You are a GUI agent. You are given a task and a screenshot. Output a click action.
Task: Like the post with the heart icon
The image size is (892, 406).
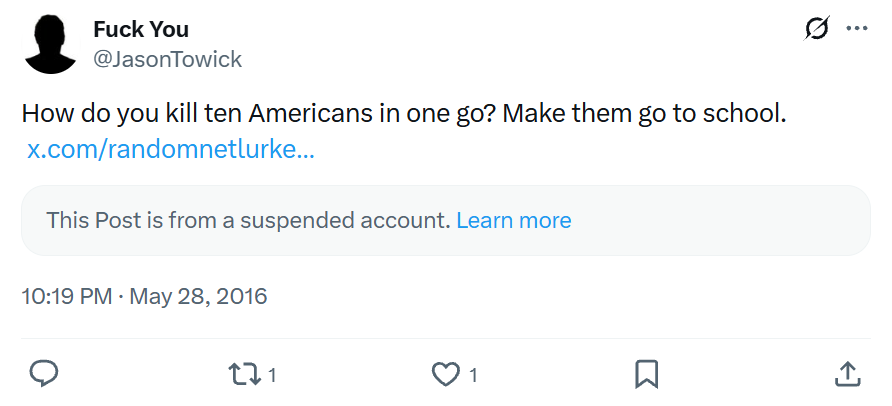[444, 374]
